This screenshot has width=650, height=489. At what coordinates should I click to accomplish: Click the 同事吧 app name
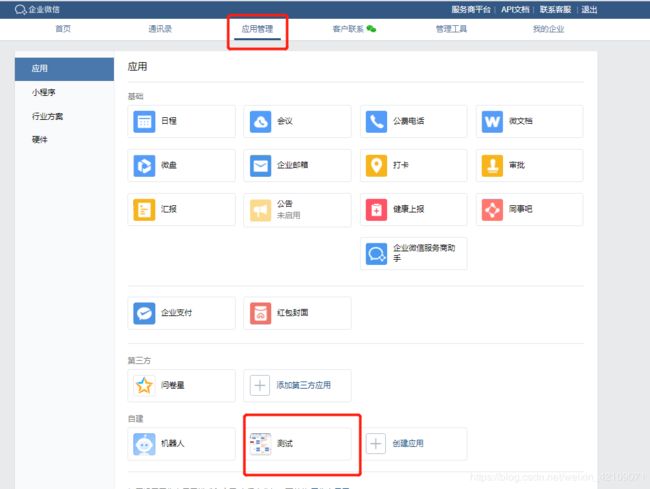521,209
